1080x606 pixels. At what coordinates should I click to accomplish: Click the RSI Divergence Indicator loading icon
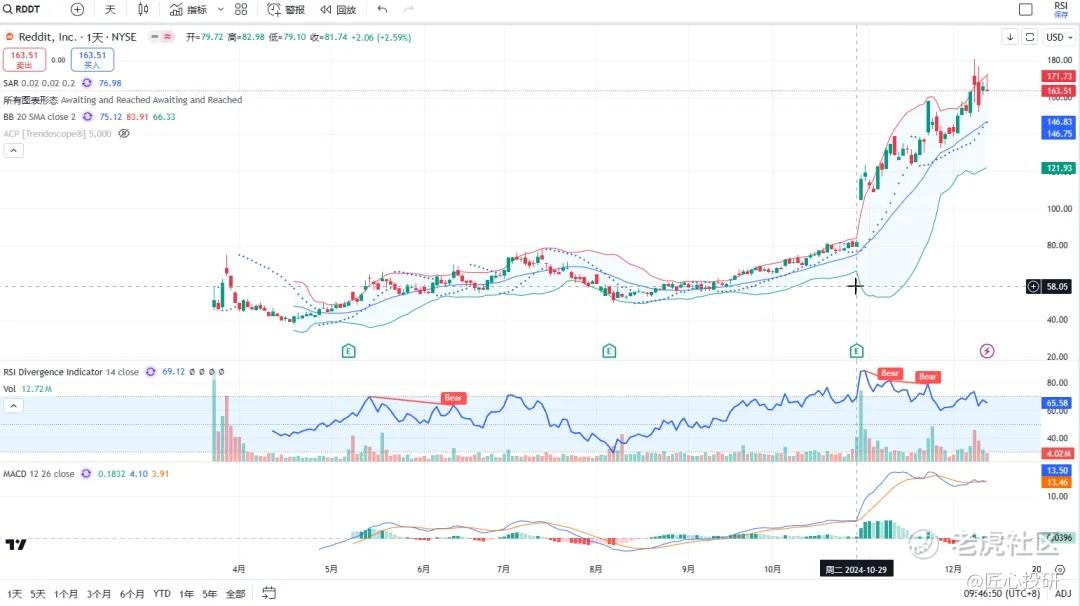coord(150,372)
